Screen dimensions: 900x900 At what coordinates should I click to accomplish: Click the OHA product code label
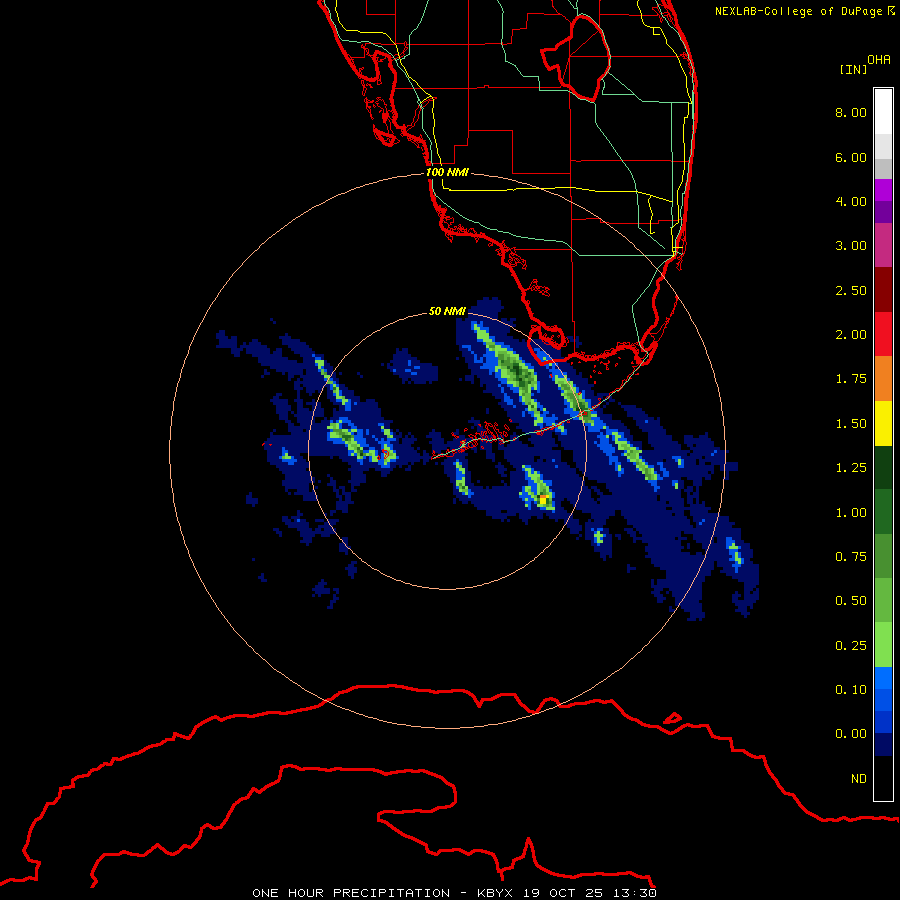click(x=879, y=60)
